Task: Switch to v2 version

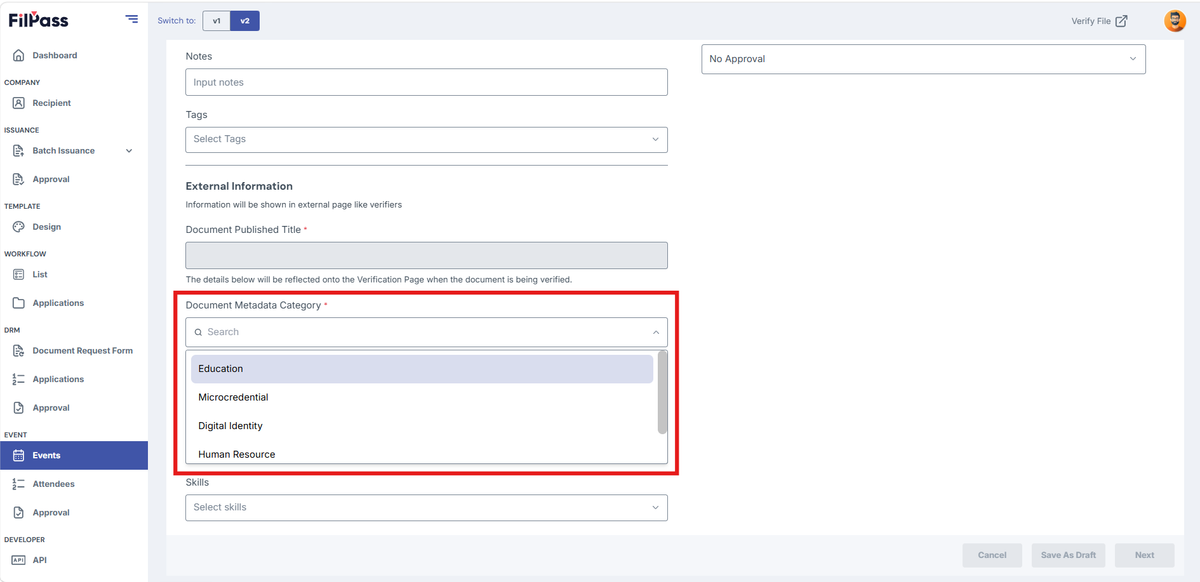Action: pos(245,21)
